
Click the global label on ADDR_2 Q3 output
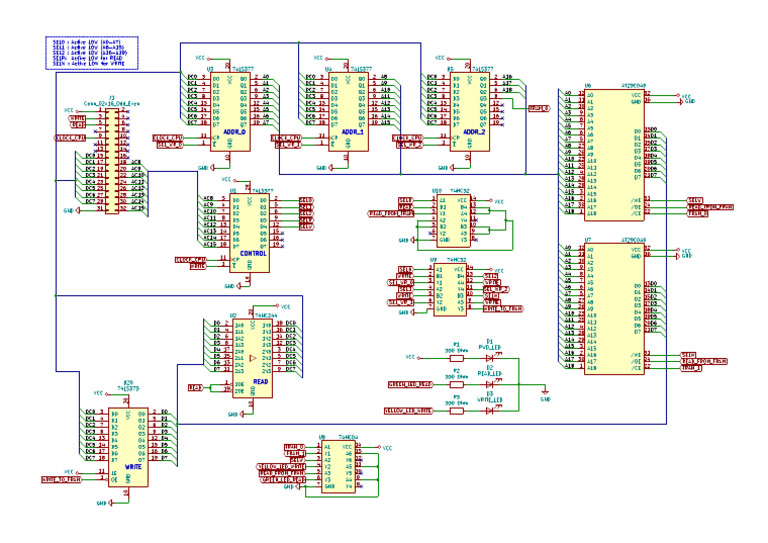point(539,108)
